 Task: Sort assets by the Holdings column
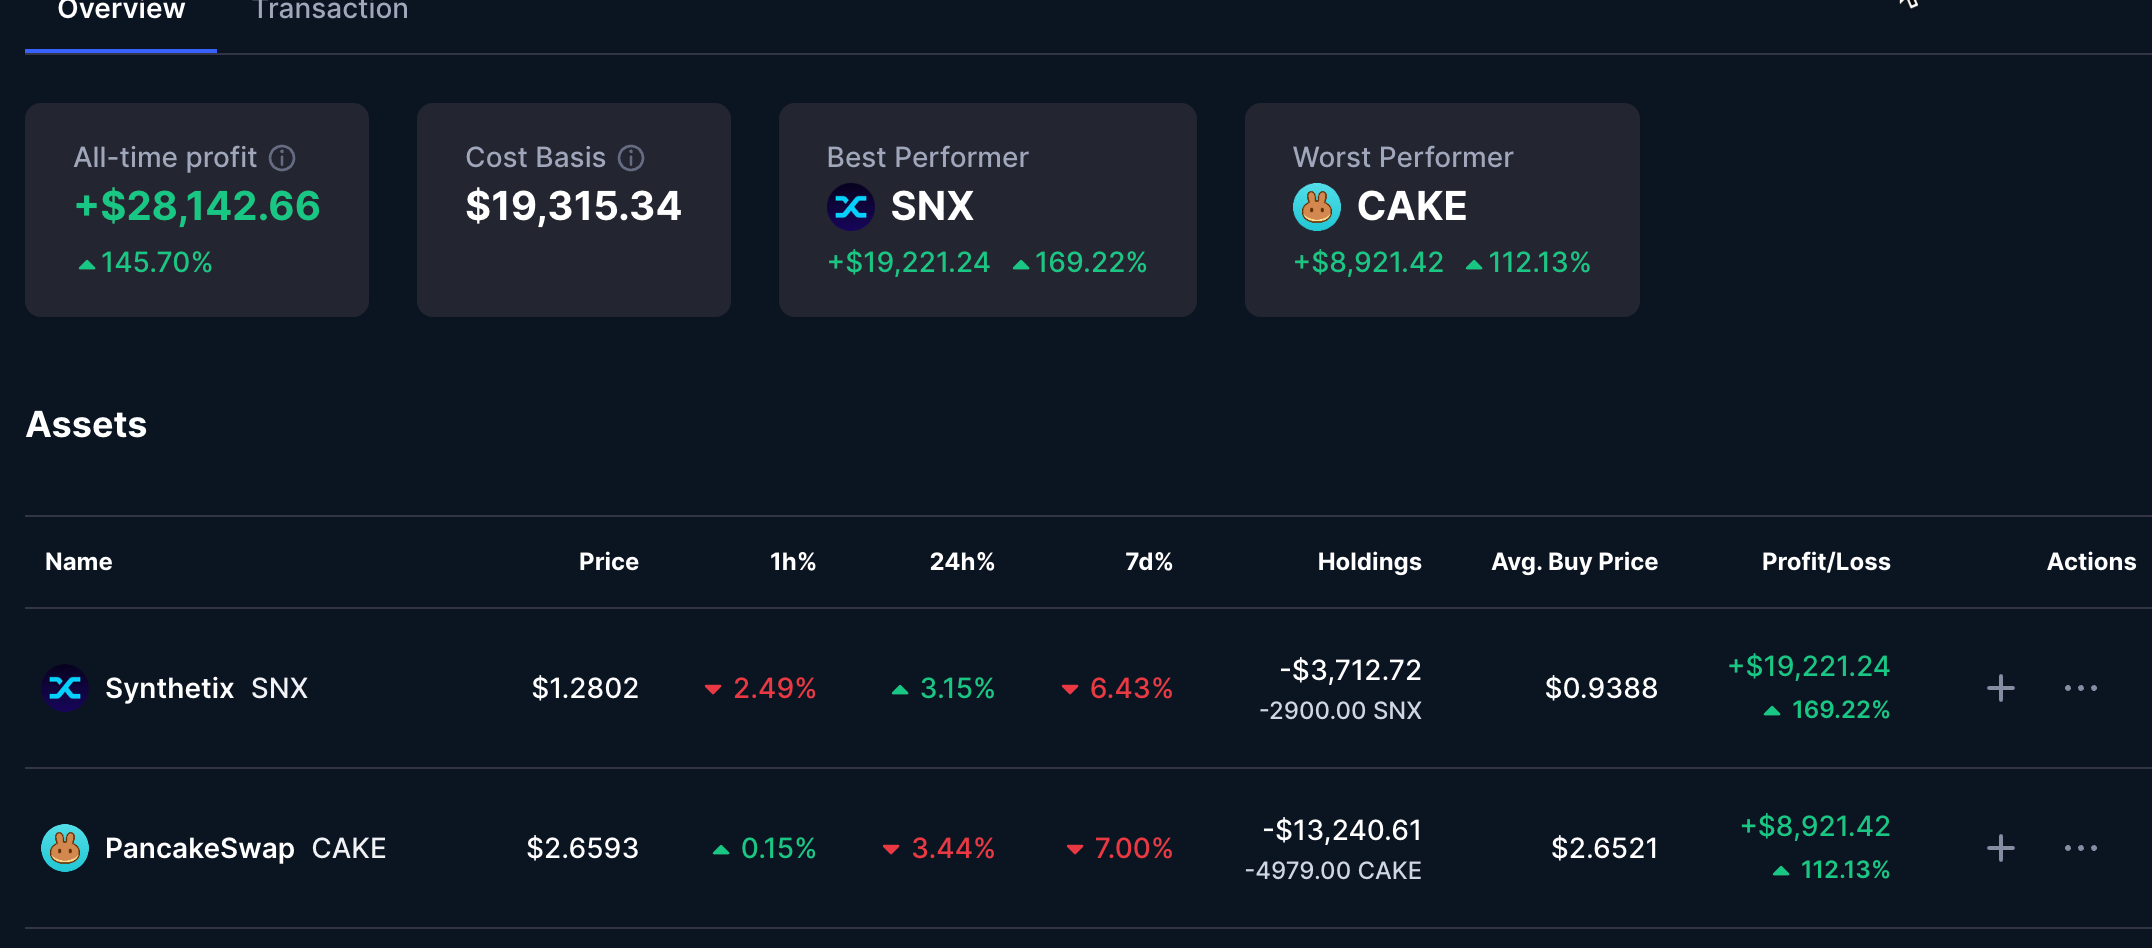(1369, 562)
